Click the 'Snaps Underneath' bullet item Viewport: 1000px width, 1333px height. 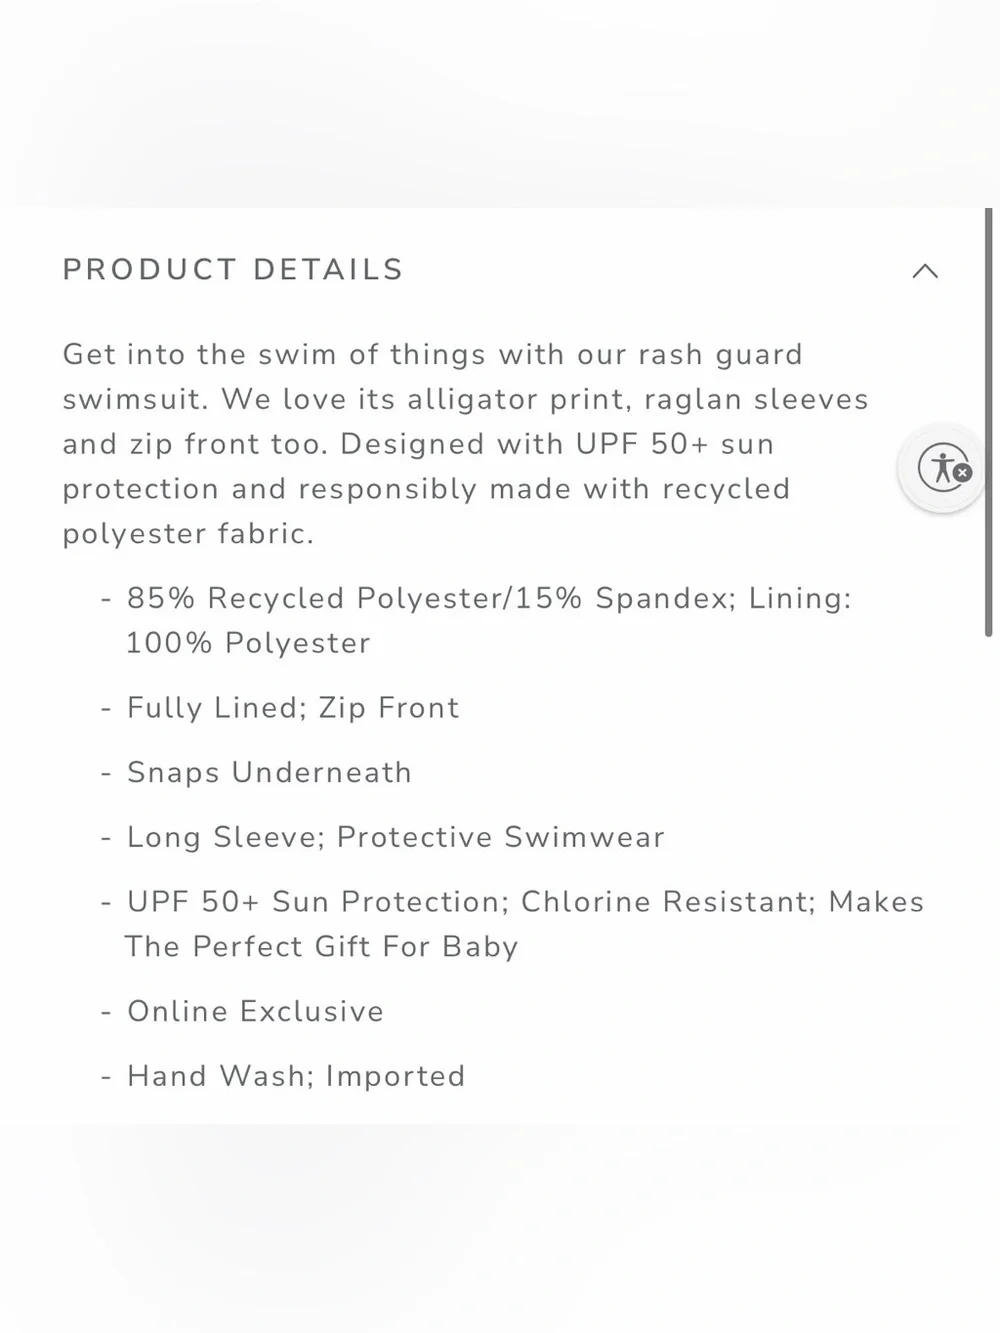coord(269,773)
